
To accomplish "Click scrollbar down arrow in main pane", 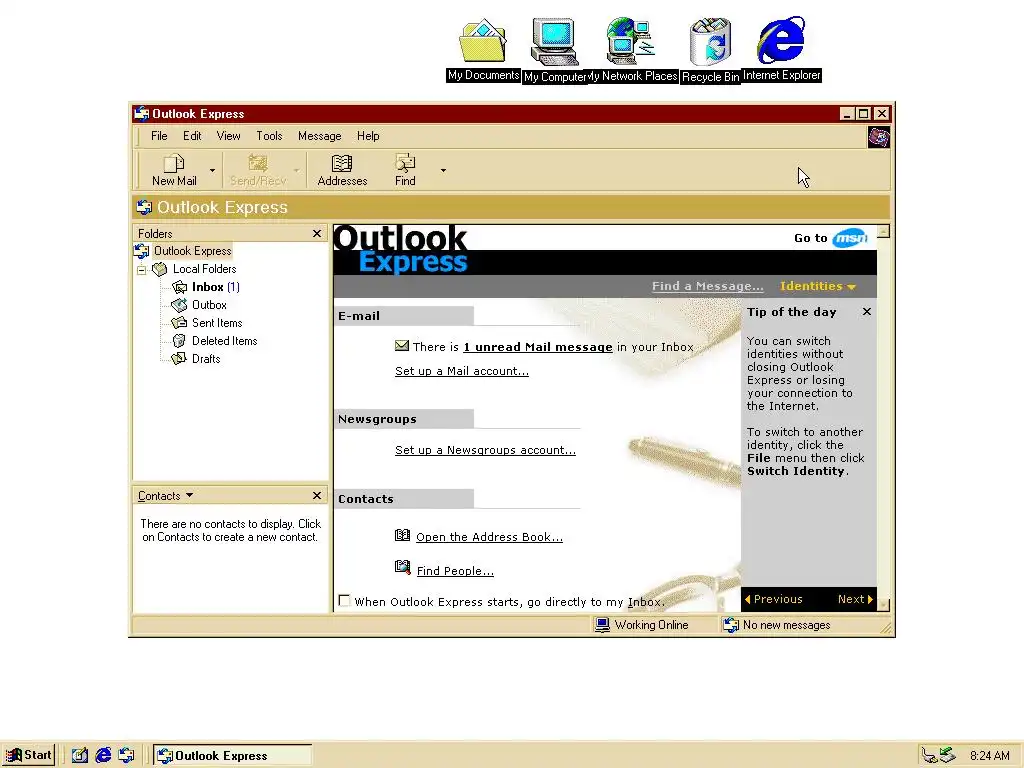I will (x=884, y=605).
